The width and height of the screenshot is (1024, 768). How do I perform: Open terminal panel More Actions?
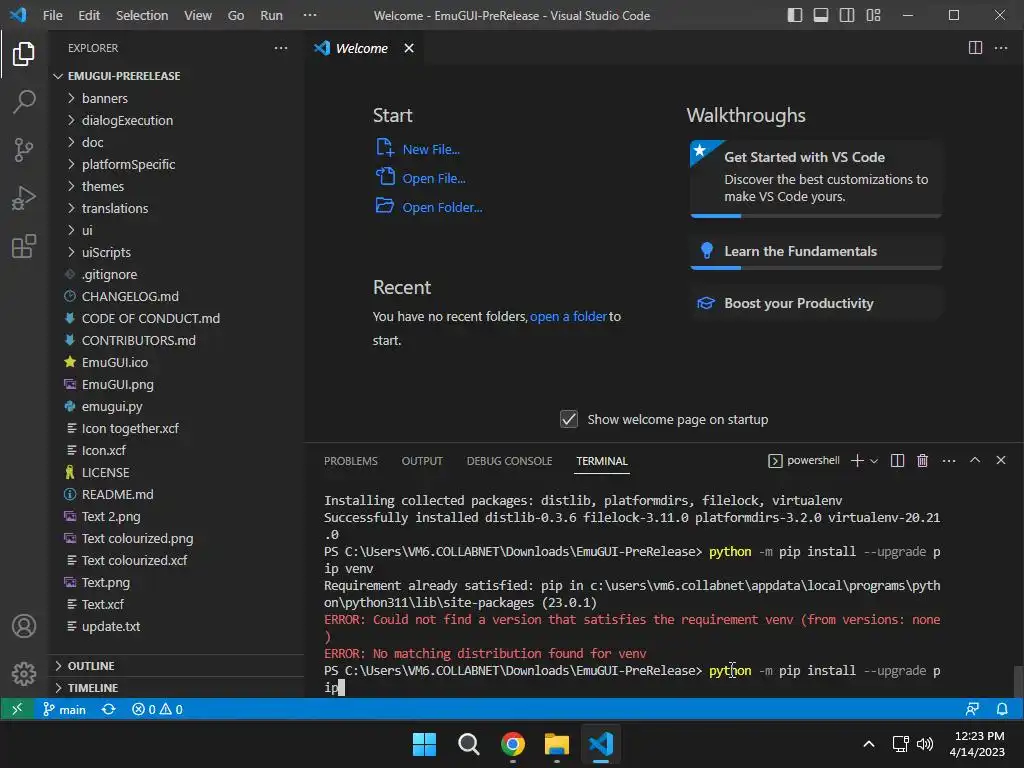tap(949, 460)
